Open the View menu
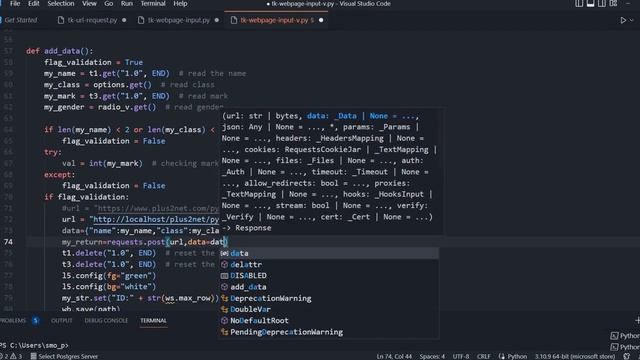The height and width of the screenshot is (360, 640). pos(89,4)
